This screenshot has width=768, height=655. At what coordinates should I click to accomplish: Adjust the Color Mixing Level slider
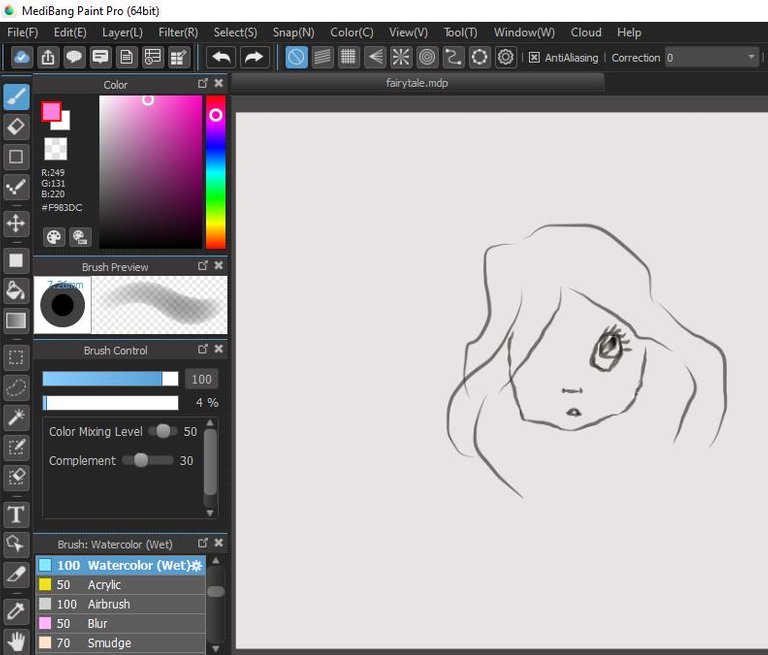(x=163, y=431)
